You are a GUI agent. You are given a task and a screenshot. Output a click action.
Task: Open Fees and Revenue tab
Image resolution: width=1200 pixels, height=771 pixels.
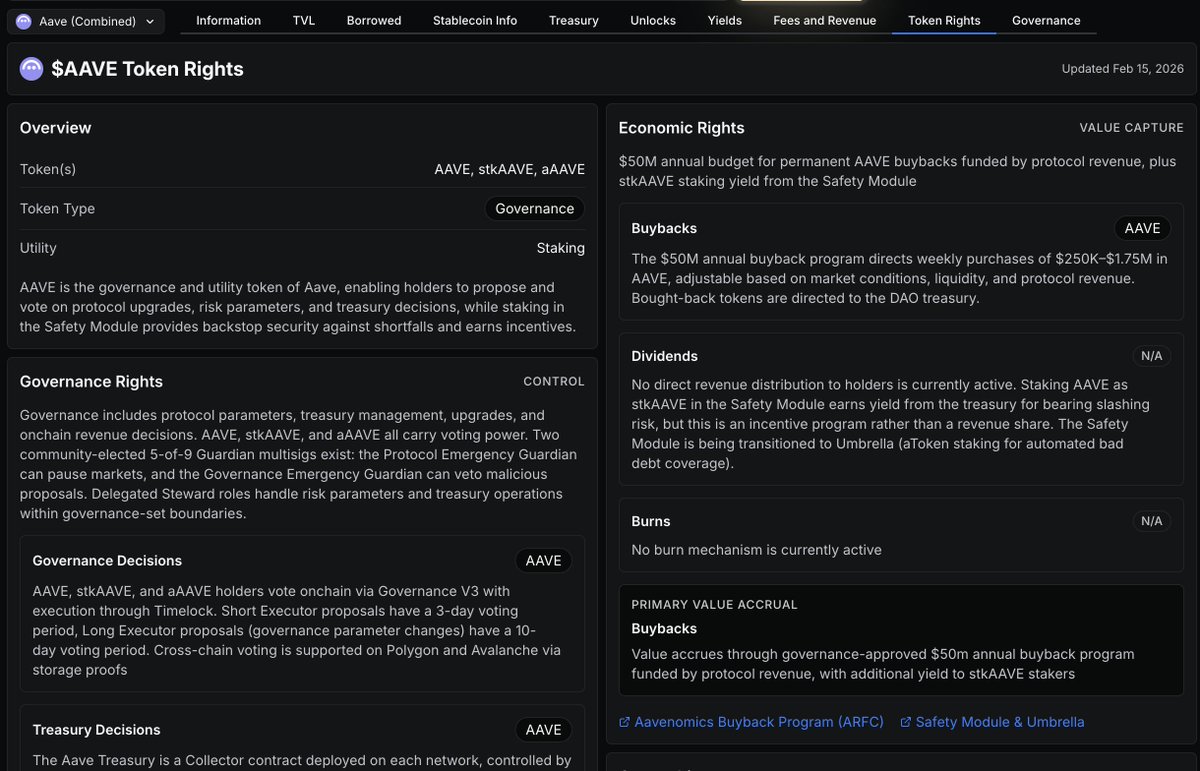coord(825,20)
